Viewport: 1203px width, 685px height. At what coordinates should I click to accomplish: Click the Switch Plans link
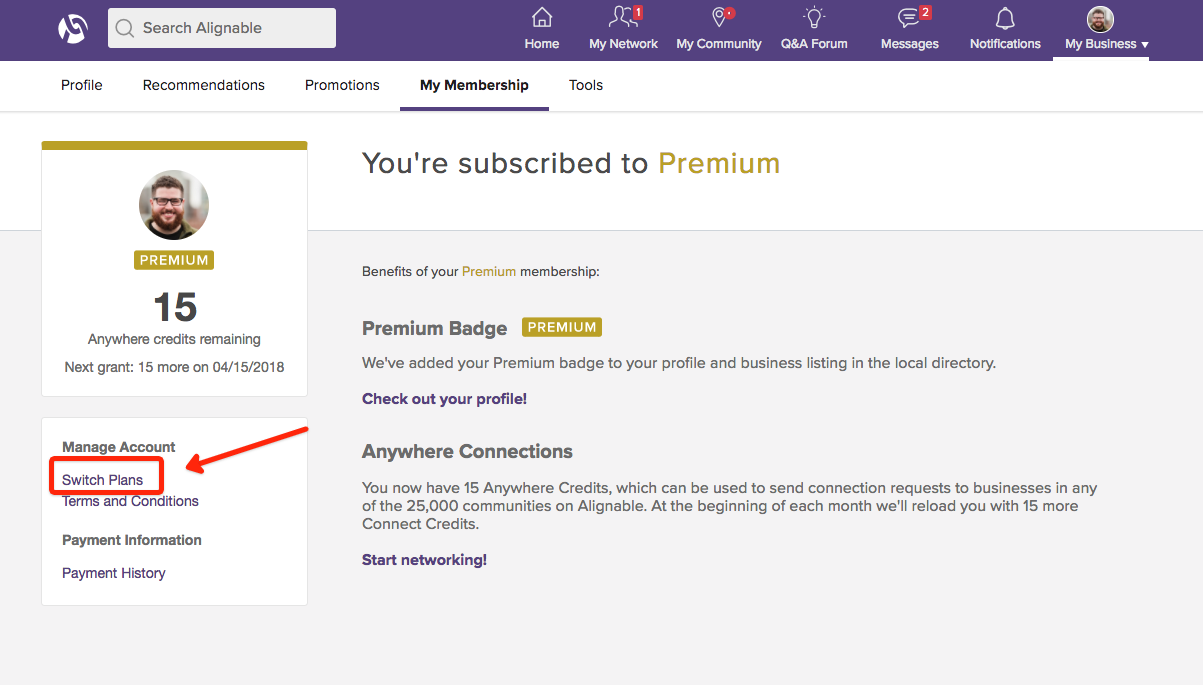pyautogui.click(x=102, y=480)
